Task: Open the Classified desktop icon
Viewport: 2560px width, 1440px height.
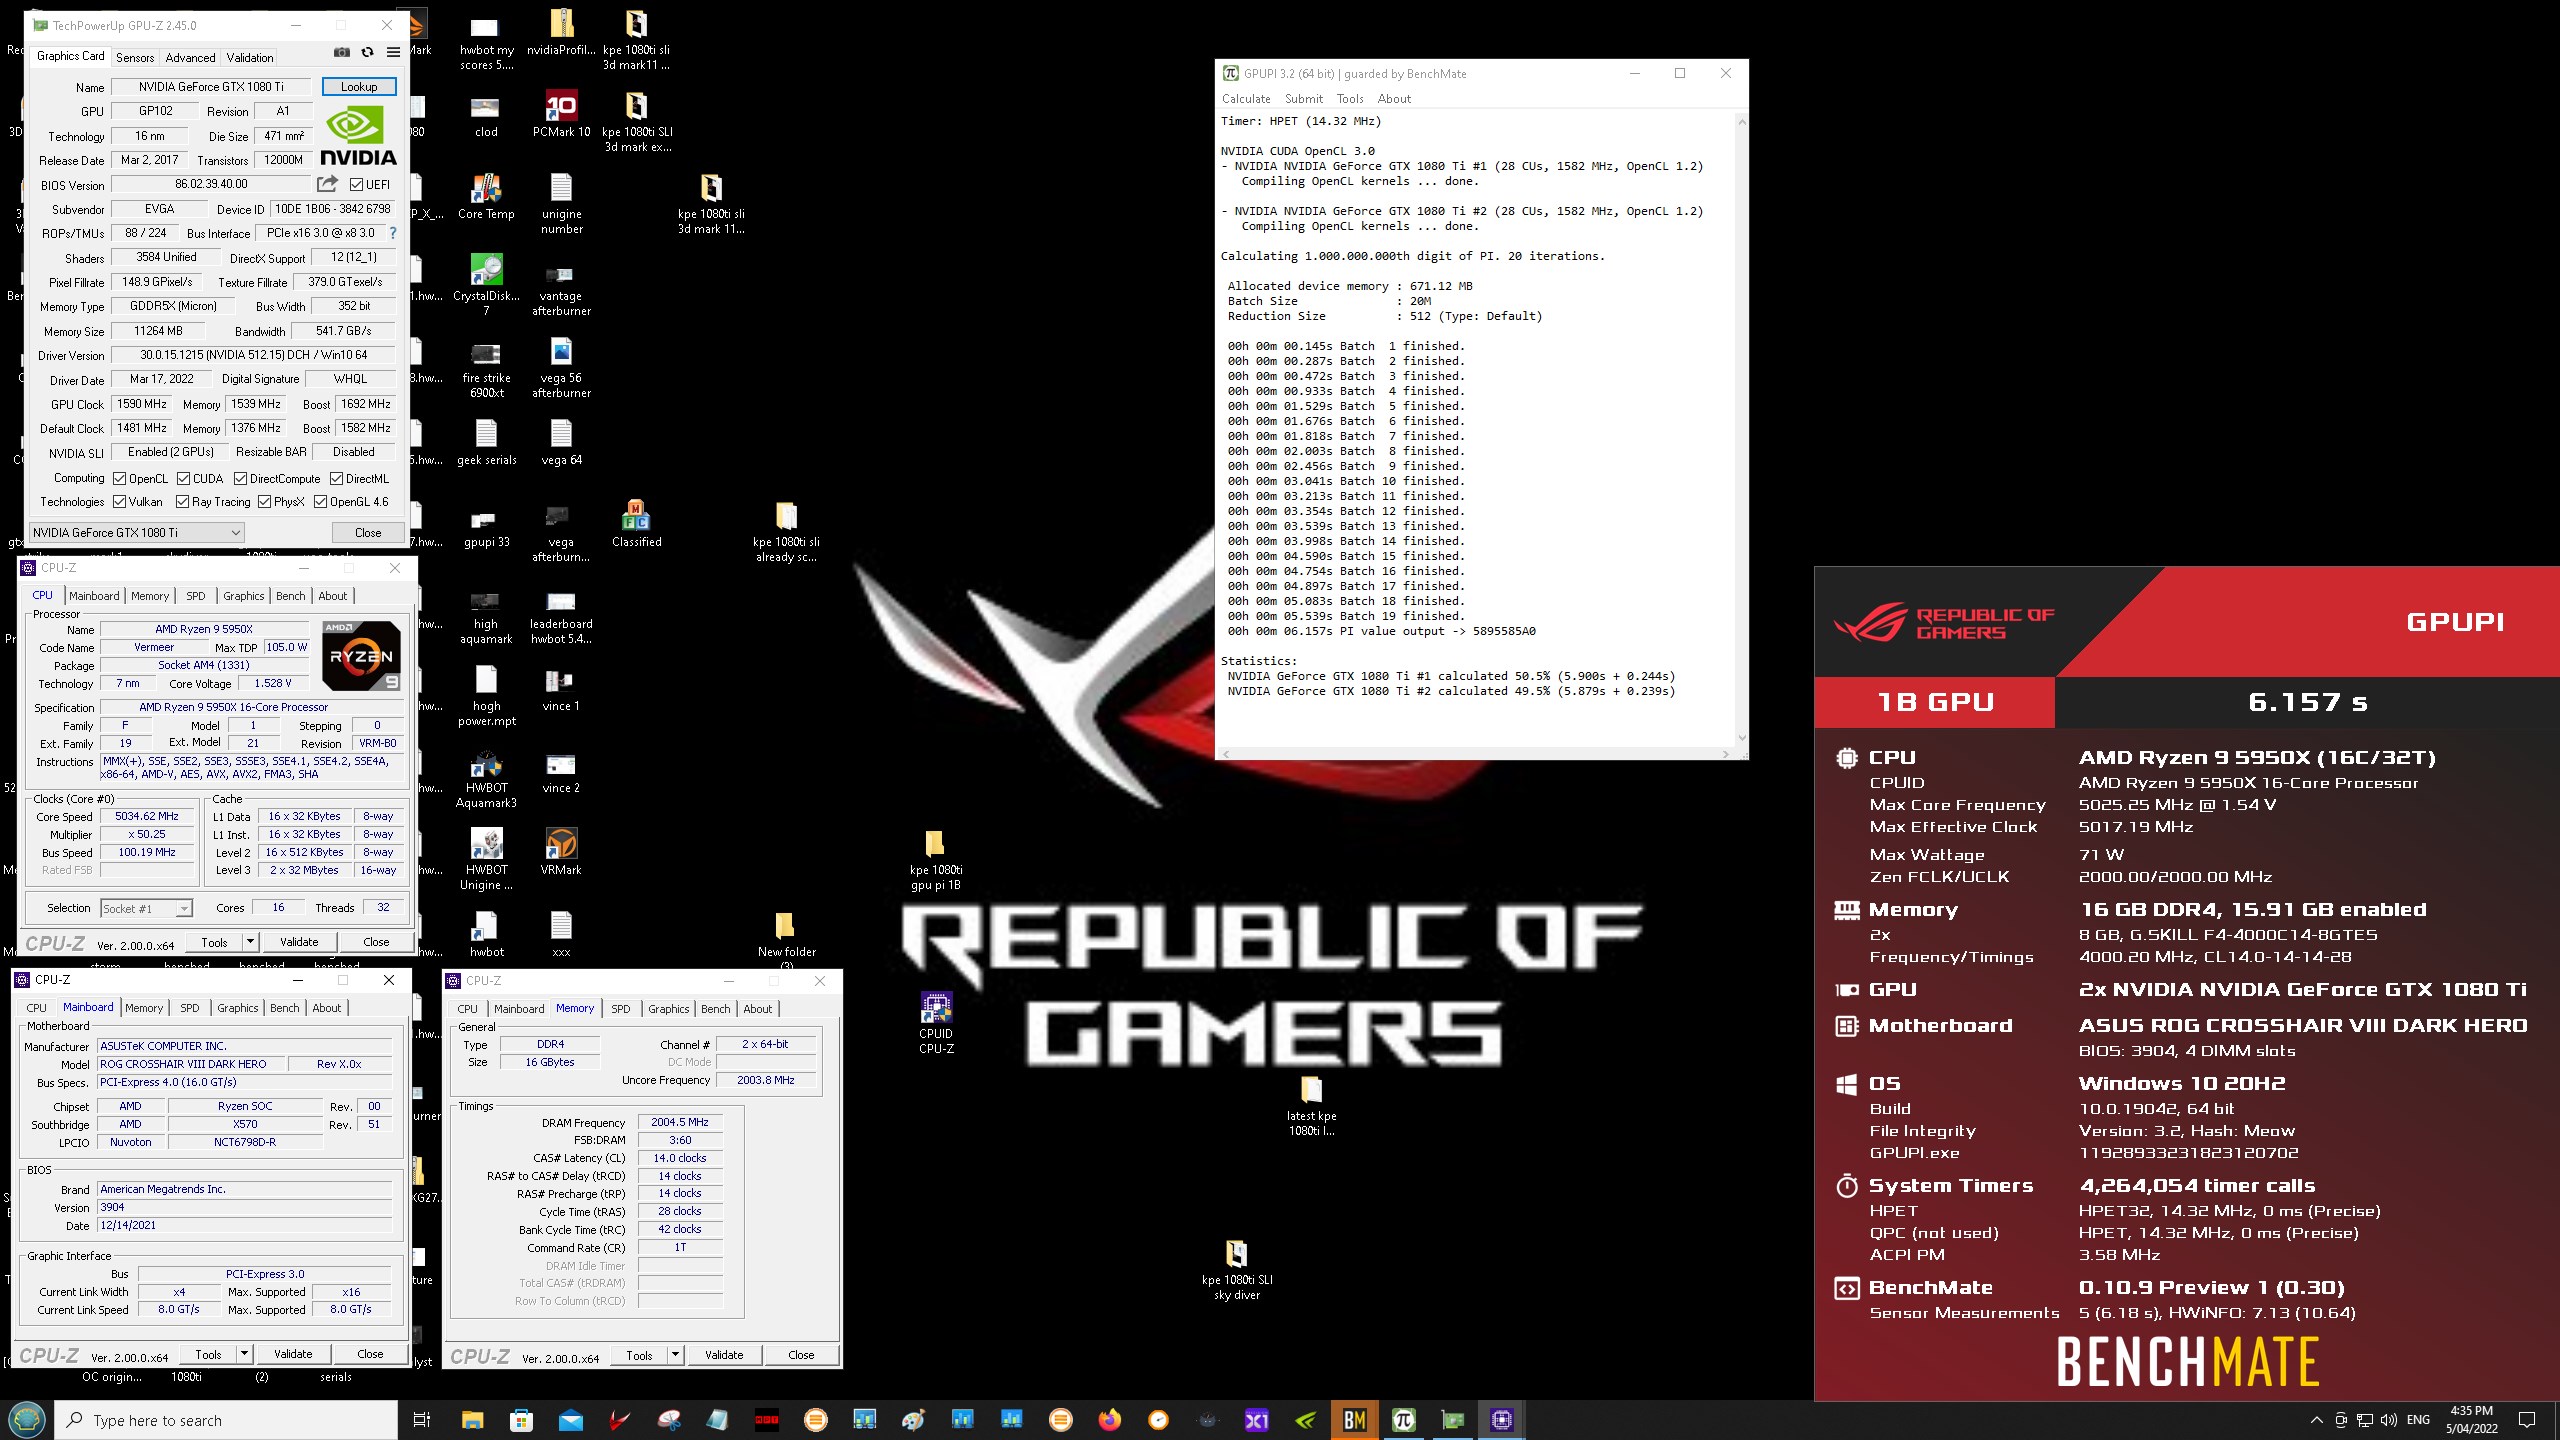Action: tap(636, 525)
